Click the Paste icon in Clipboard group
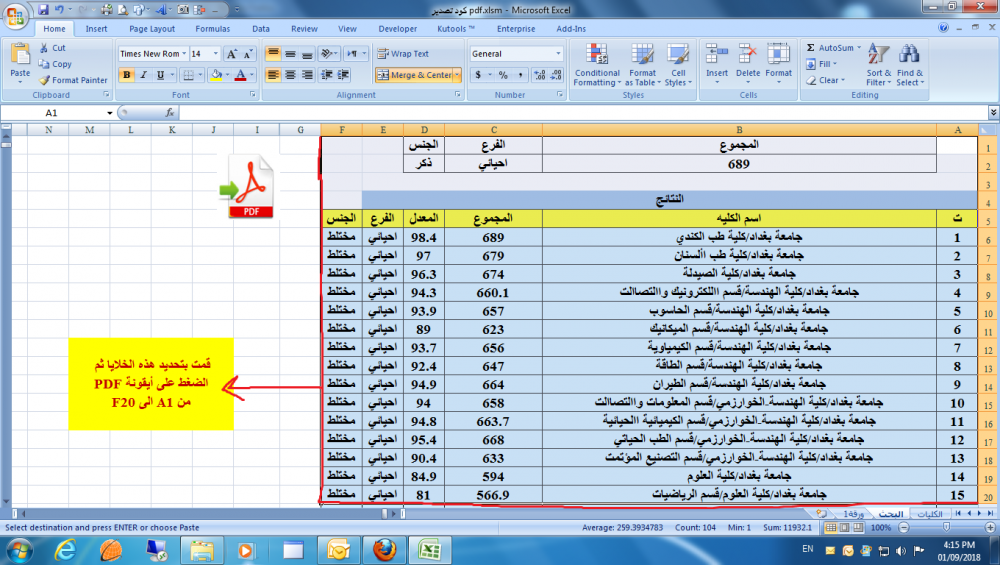1000x565 pixels. click(x=20, y=55)
